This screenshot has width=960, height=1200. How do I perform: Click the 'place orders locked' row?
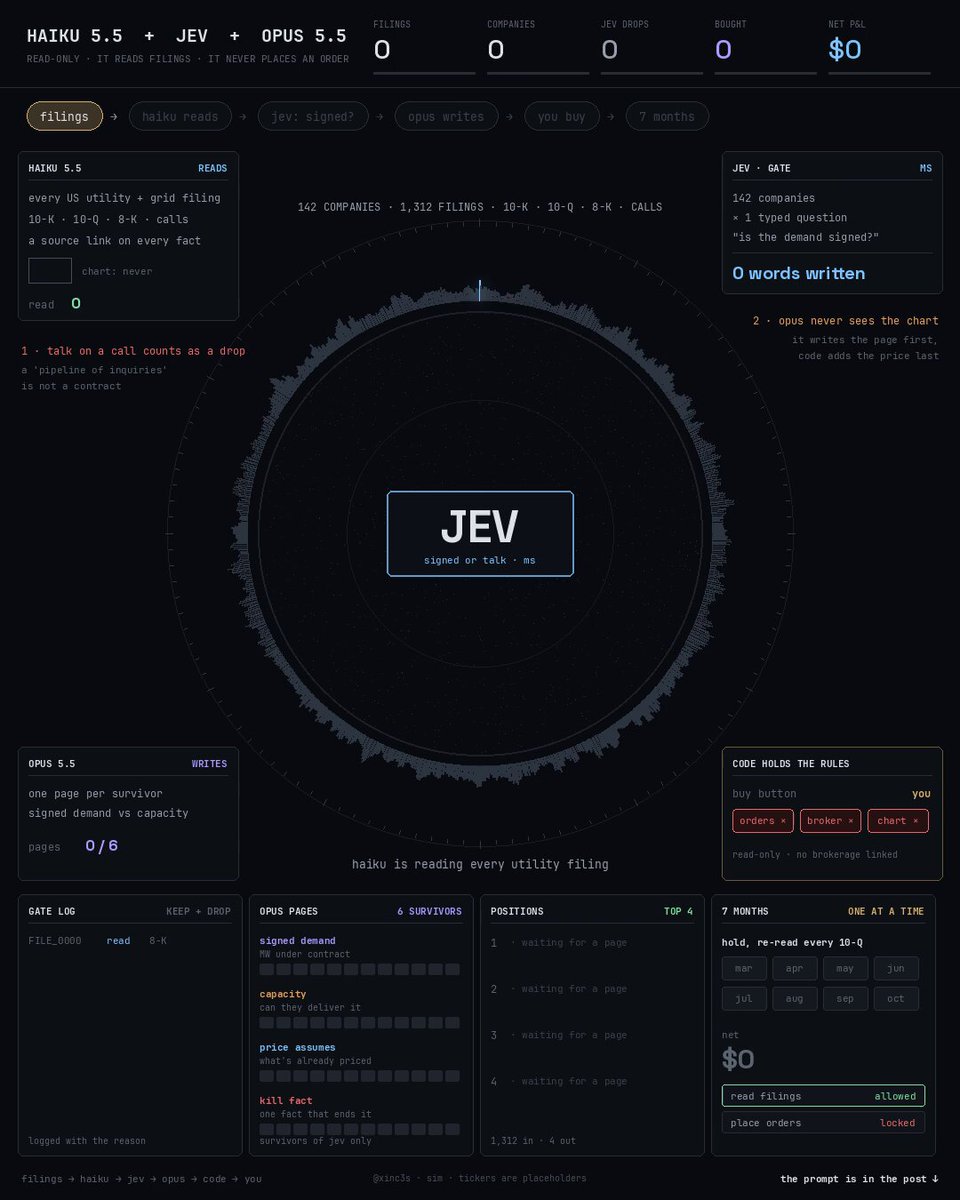[x=823, y=1123]
